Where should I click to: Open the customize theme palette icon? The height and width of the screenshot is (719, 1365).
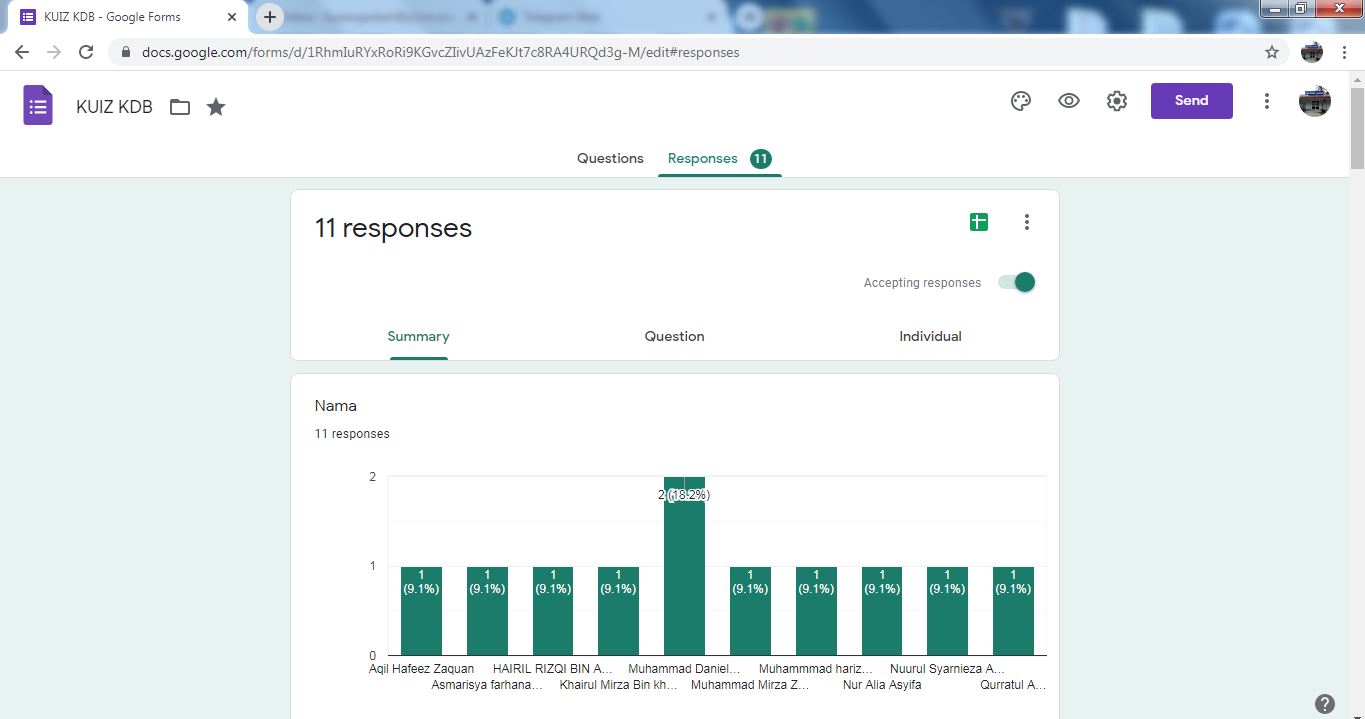1020,101
